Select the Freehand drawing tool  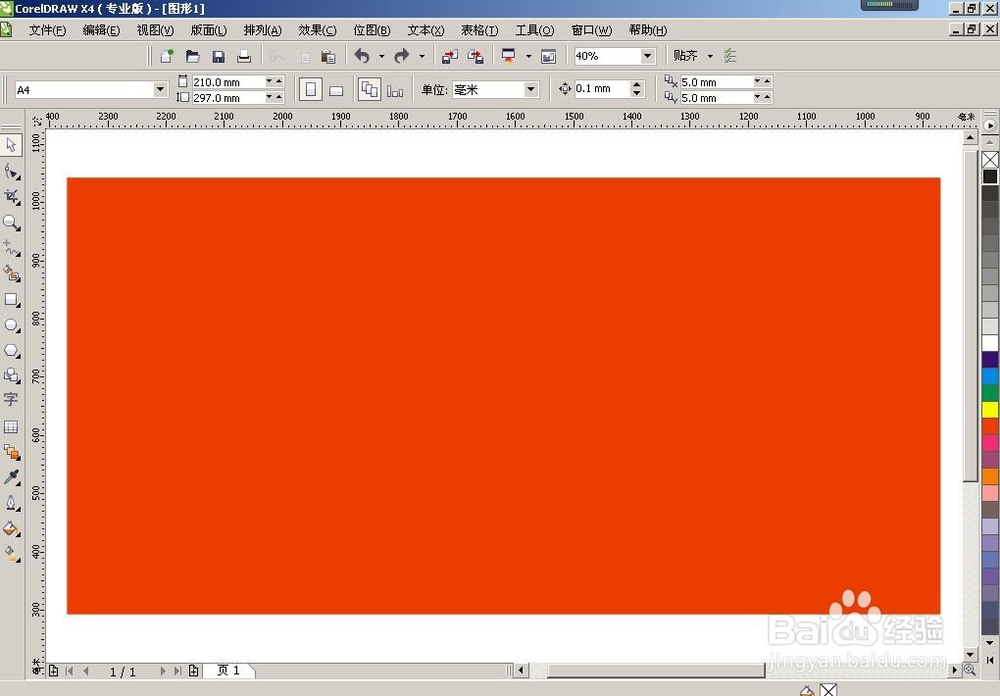point(11,248)
